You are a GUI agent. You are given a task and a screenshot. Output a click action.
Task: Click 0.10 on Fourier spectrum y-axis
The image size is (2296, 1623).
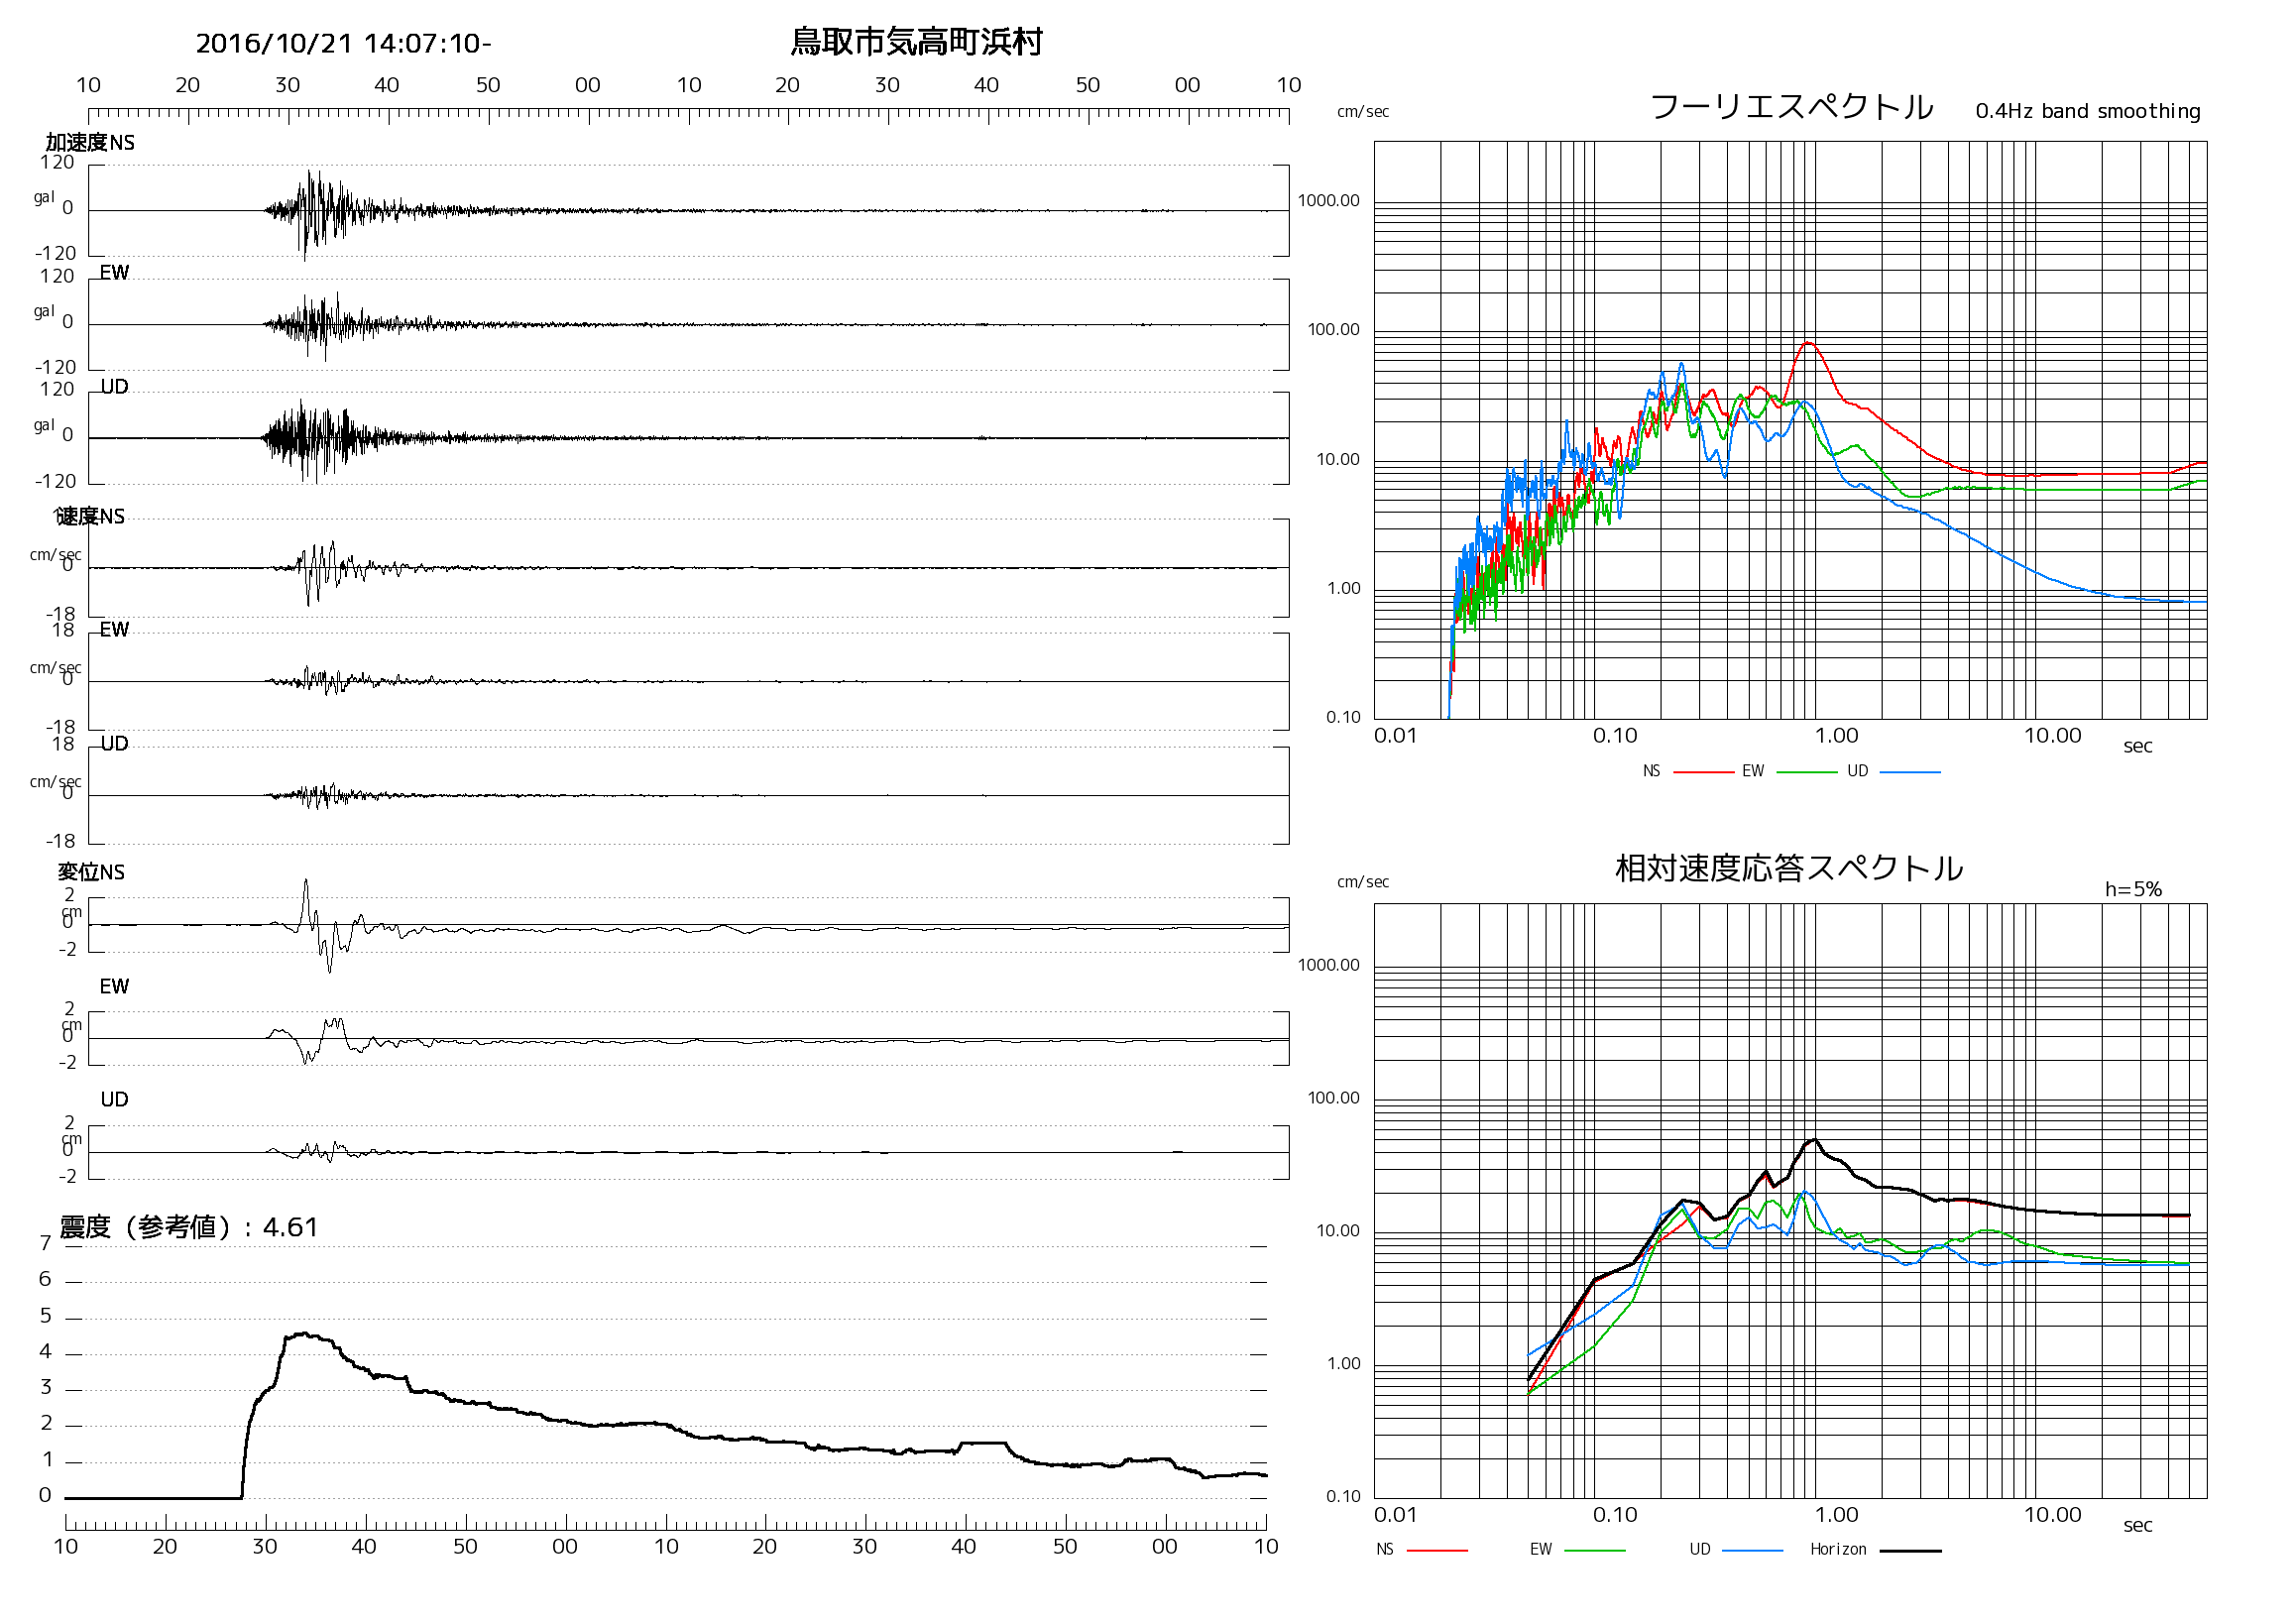click(x=1343, y=718)
